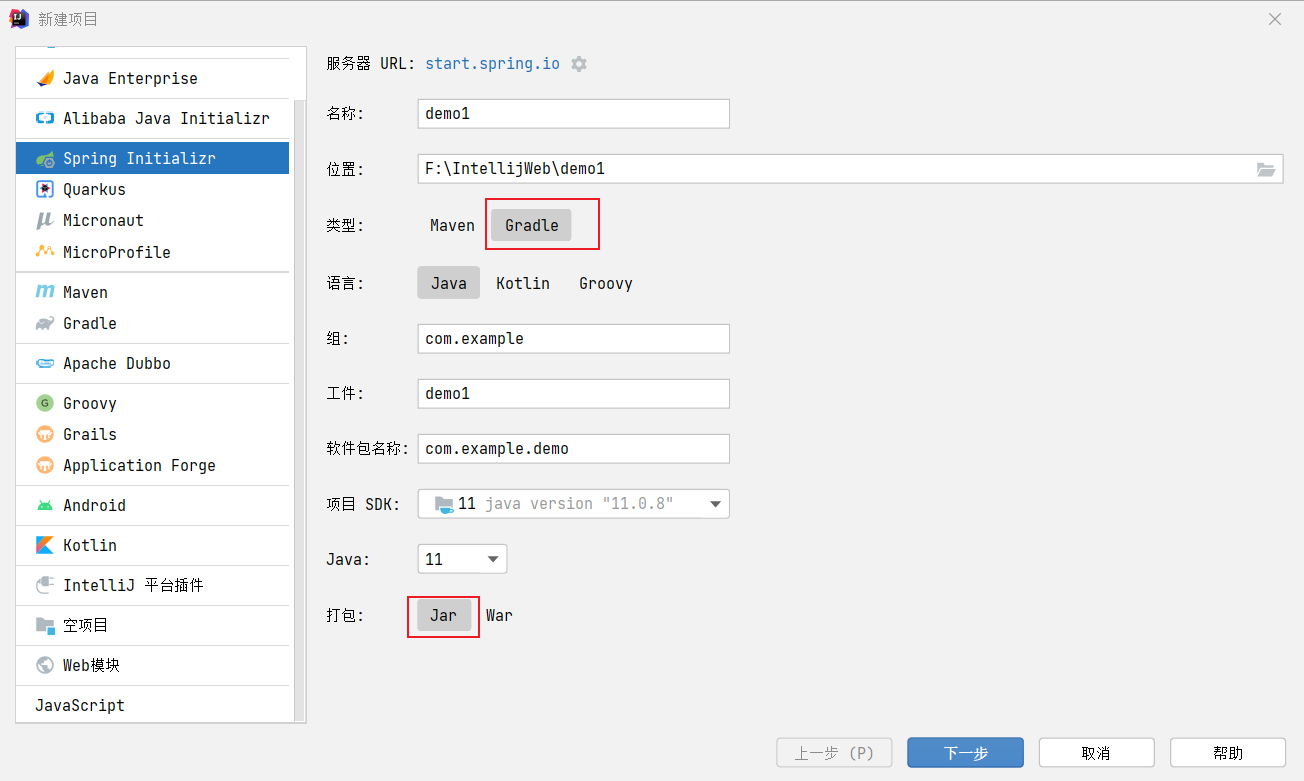Click the Alibaba Java Initializr icon
This screenshot has height=781, width=1304.
click(x=45, y=118)
